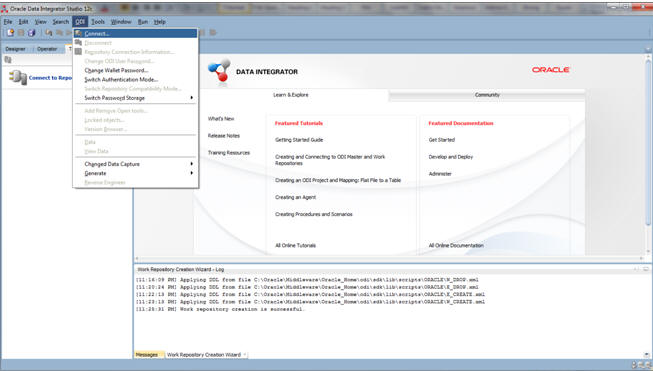
Task: Click the plug icon beside Connect to Repository
Action: 17,77
